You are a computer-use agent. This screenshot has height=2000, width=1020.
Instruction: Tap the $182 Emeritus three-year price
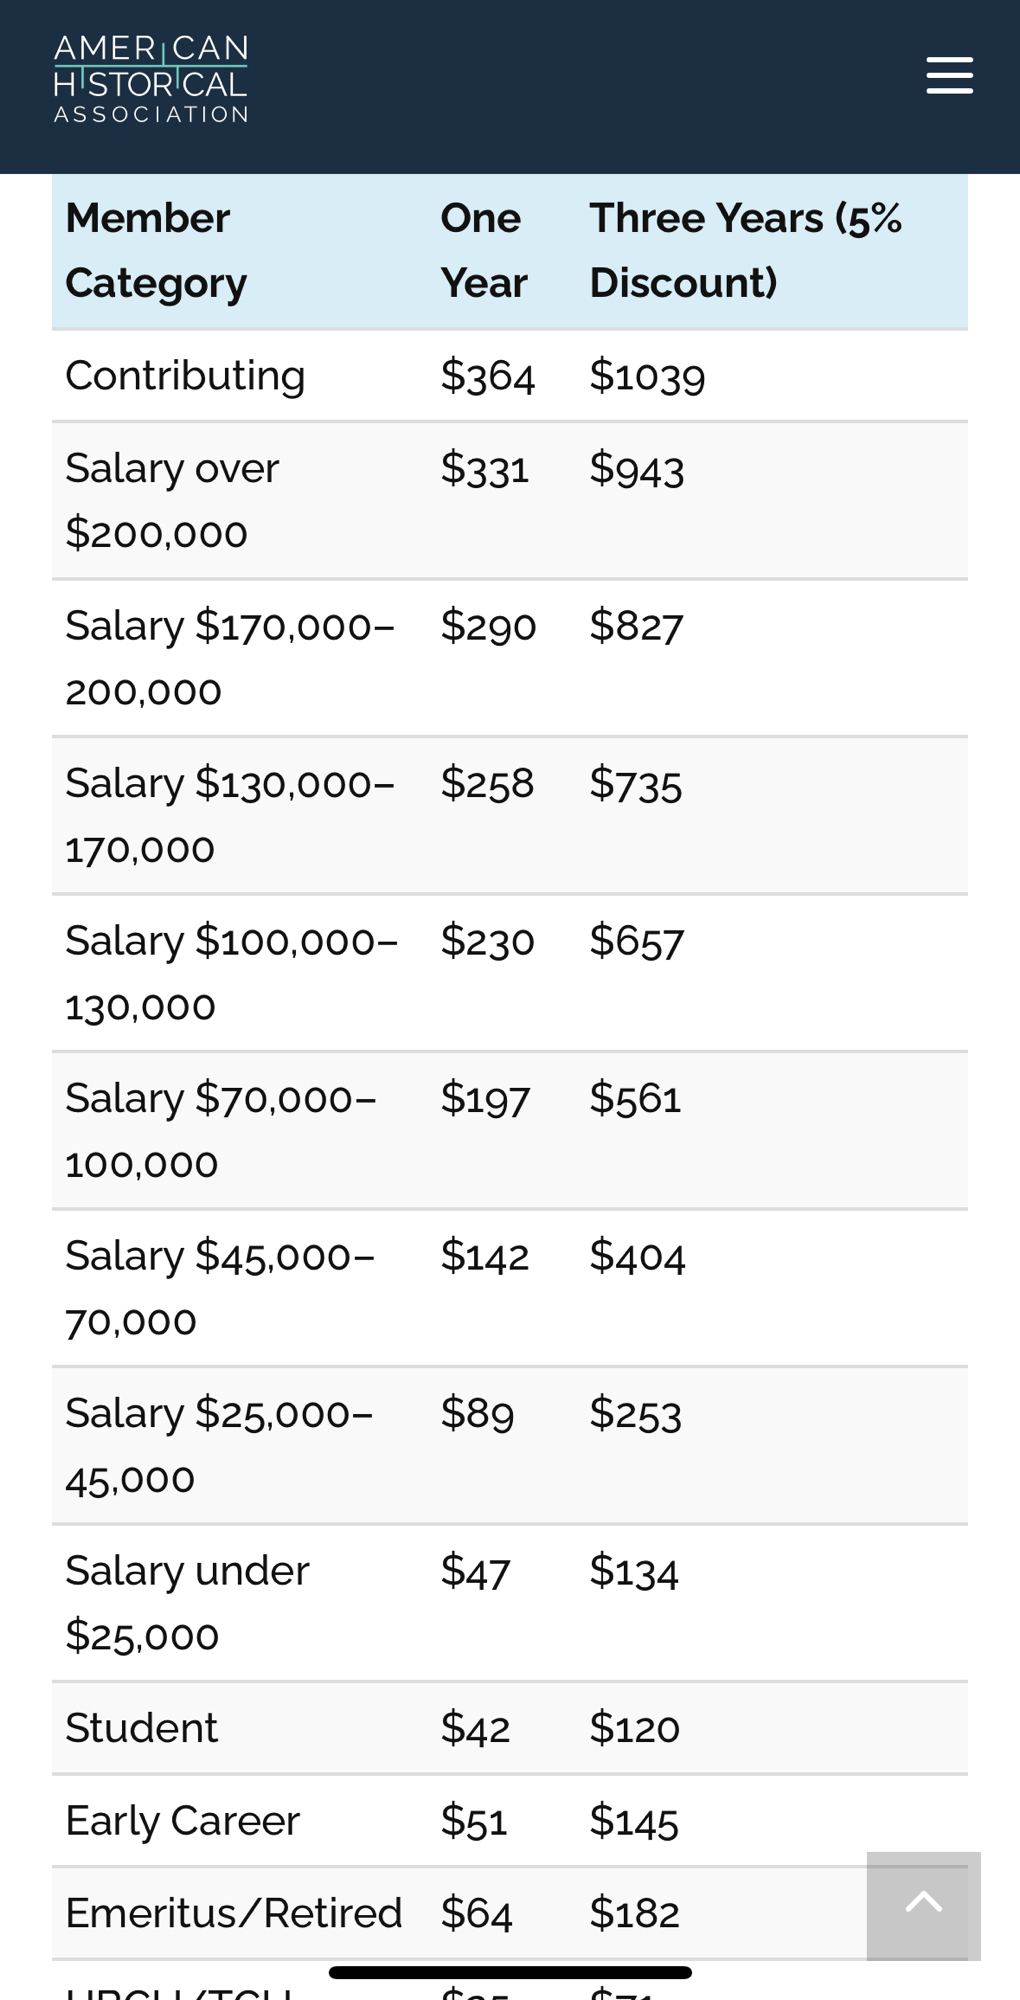634,1913
